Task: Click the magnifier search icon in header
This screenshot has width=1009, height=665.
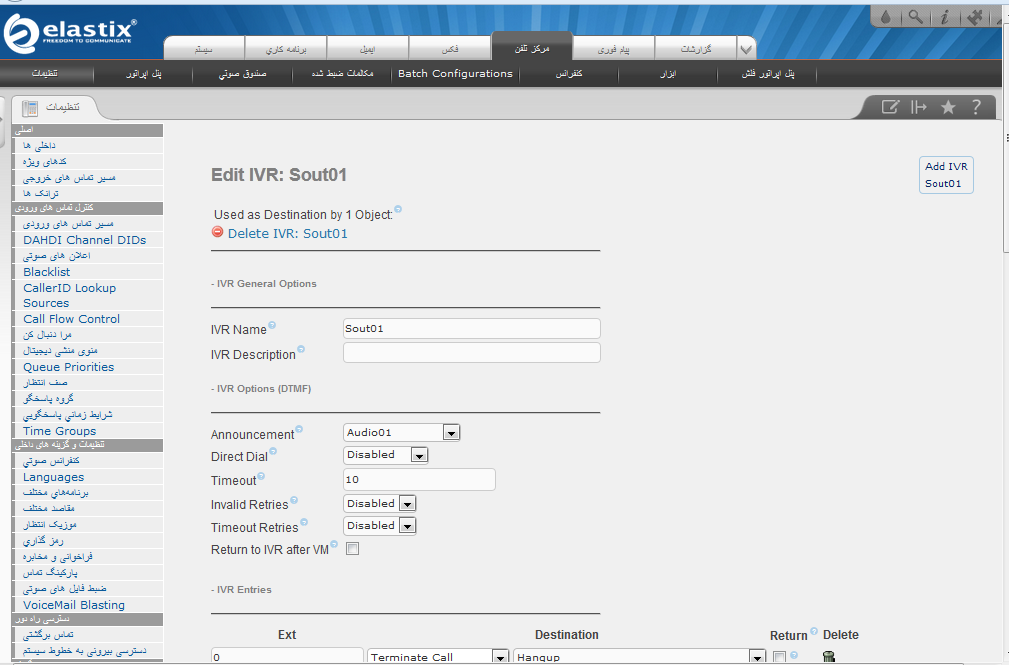Action: coord(915,17)
